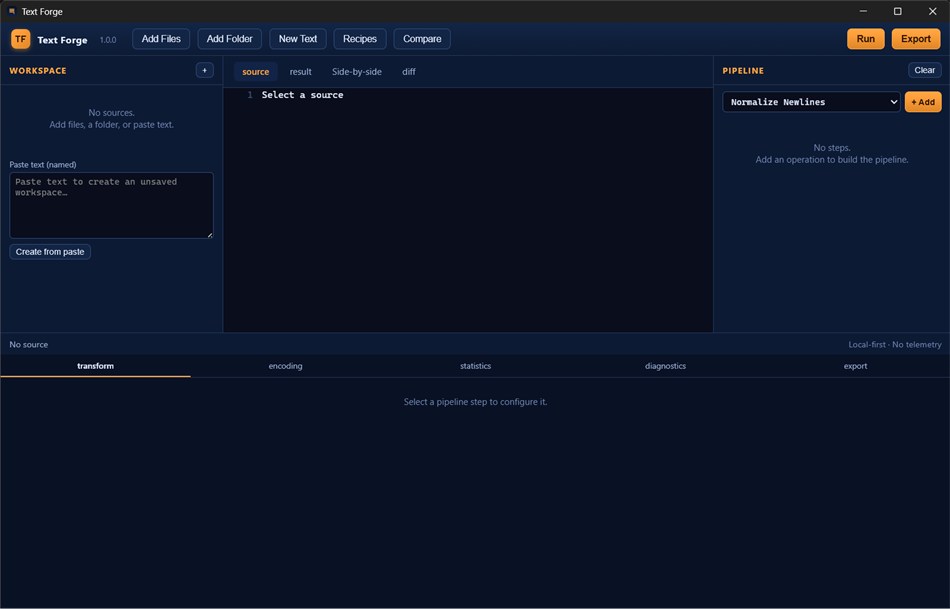
Task: Click the 'No source' status text
Action: click(x=28, y=344)
